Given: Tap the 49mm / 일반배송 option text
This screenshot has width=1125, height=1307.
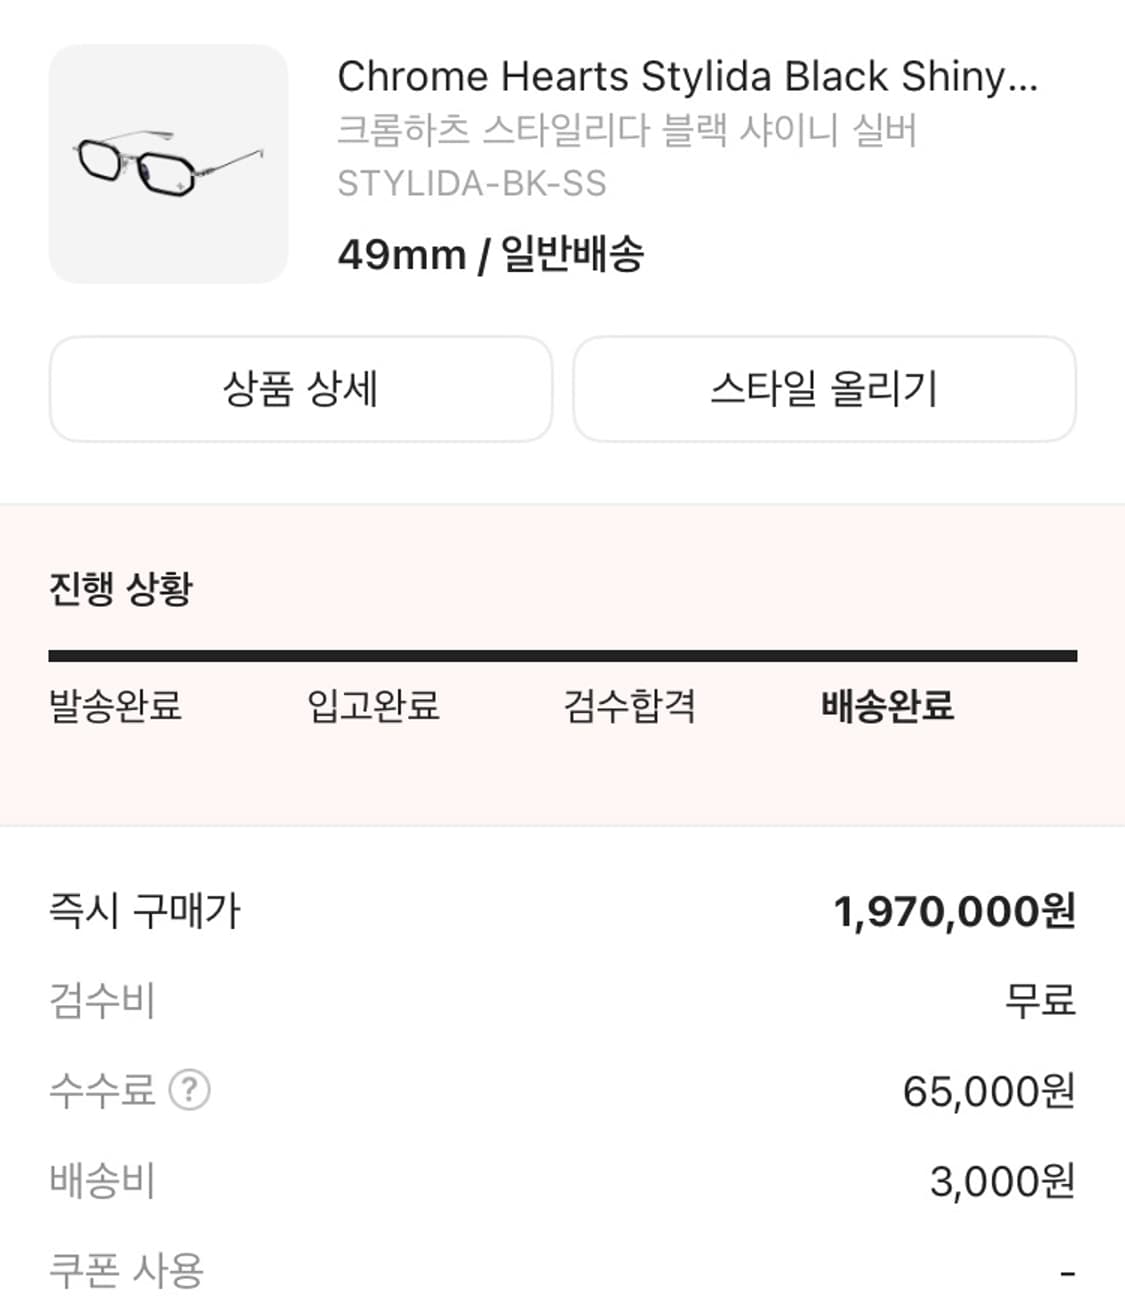Looking at the screenshot, I should (491, 254).
